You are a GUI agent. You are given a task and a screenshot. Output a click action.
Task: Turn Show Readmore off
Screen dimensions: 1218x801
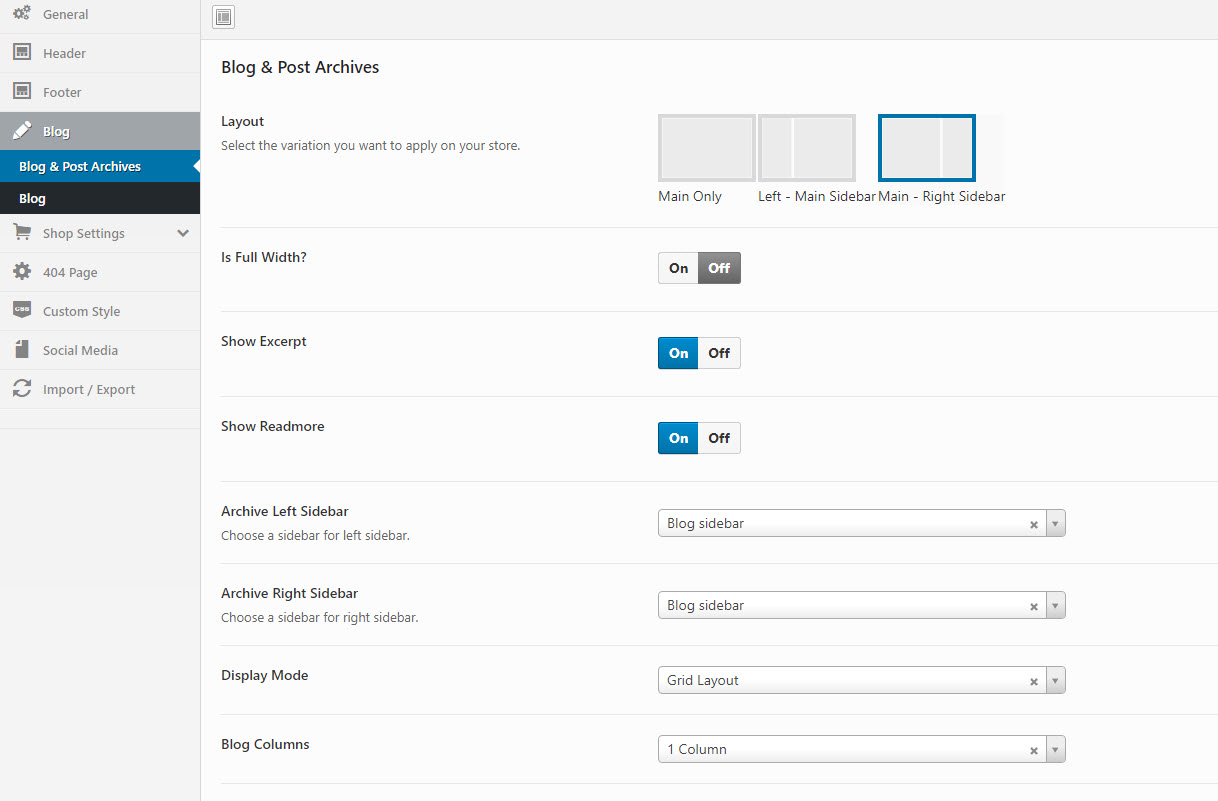pyautogui.click(x=719, y=438)
